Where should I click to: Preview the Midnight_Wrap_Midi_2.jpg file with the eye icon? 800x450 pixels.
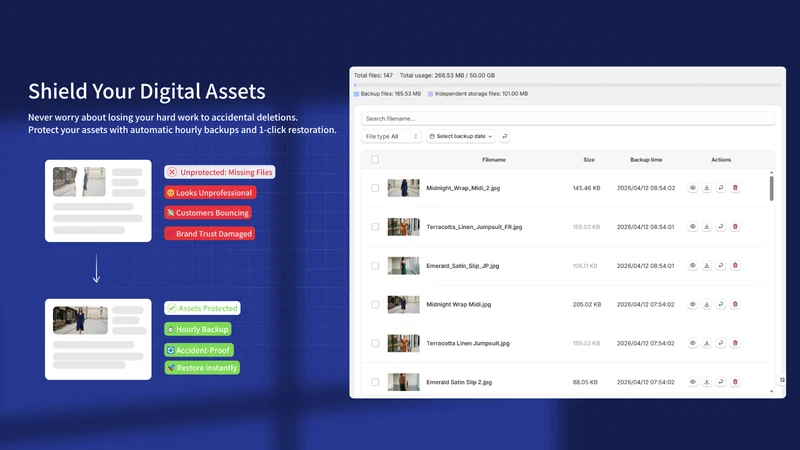(692, 188)
